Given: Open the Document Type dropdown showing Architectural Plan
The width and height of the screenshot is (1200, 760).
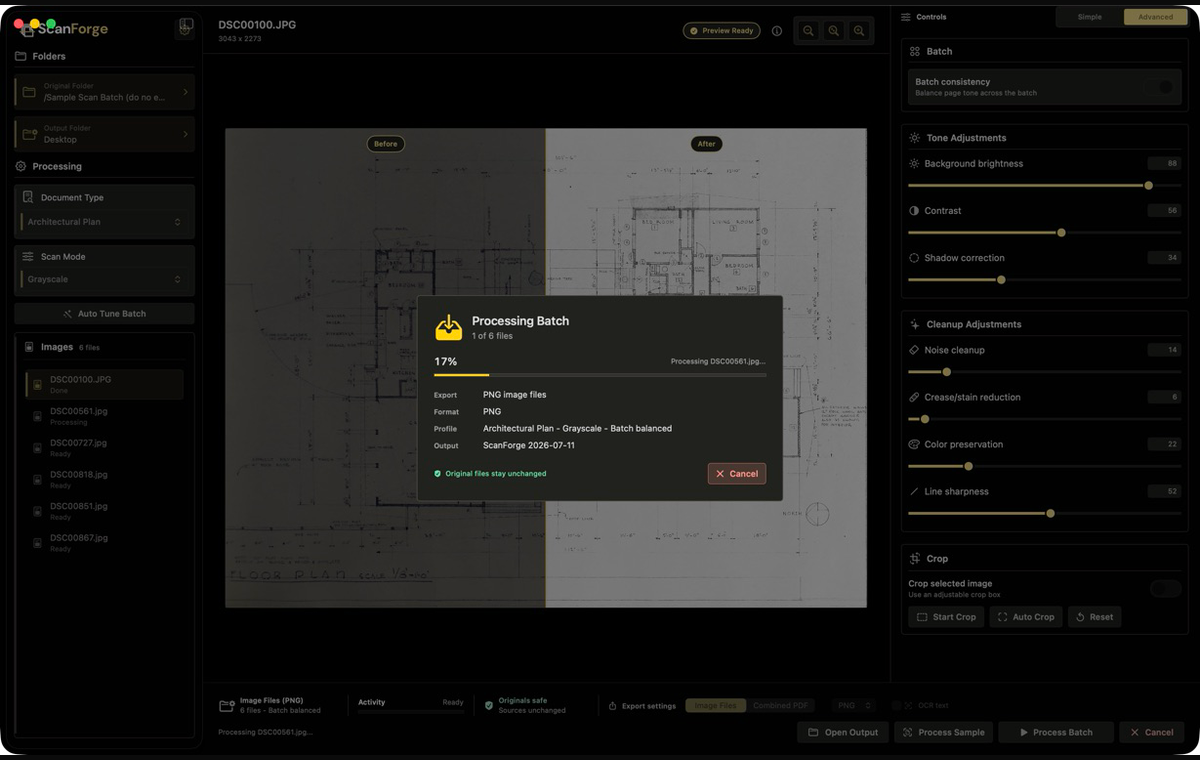Looking at the screenshot, I should pyautogui.click(x=105, y=222).
